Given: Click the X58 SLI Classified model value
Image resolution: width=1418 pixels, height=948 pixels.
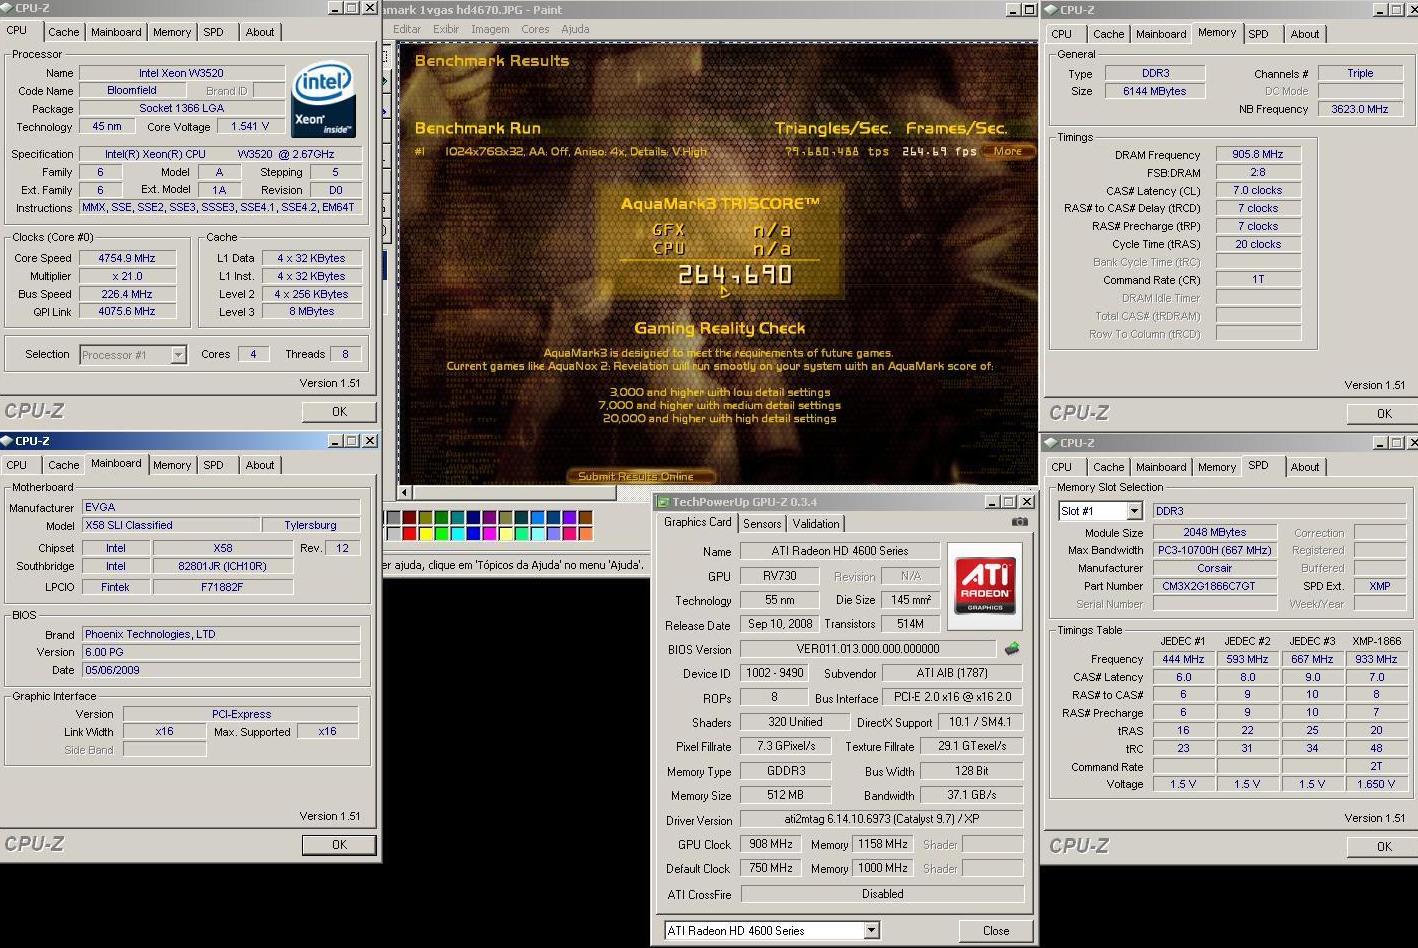Looking at the screenshot, I should pyautogui.click(x=169, y=525).
